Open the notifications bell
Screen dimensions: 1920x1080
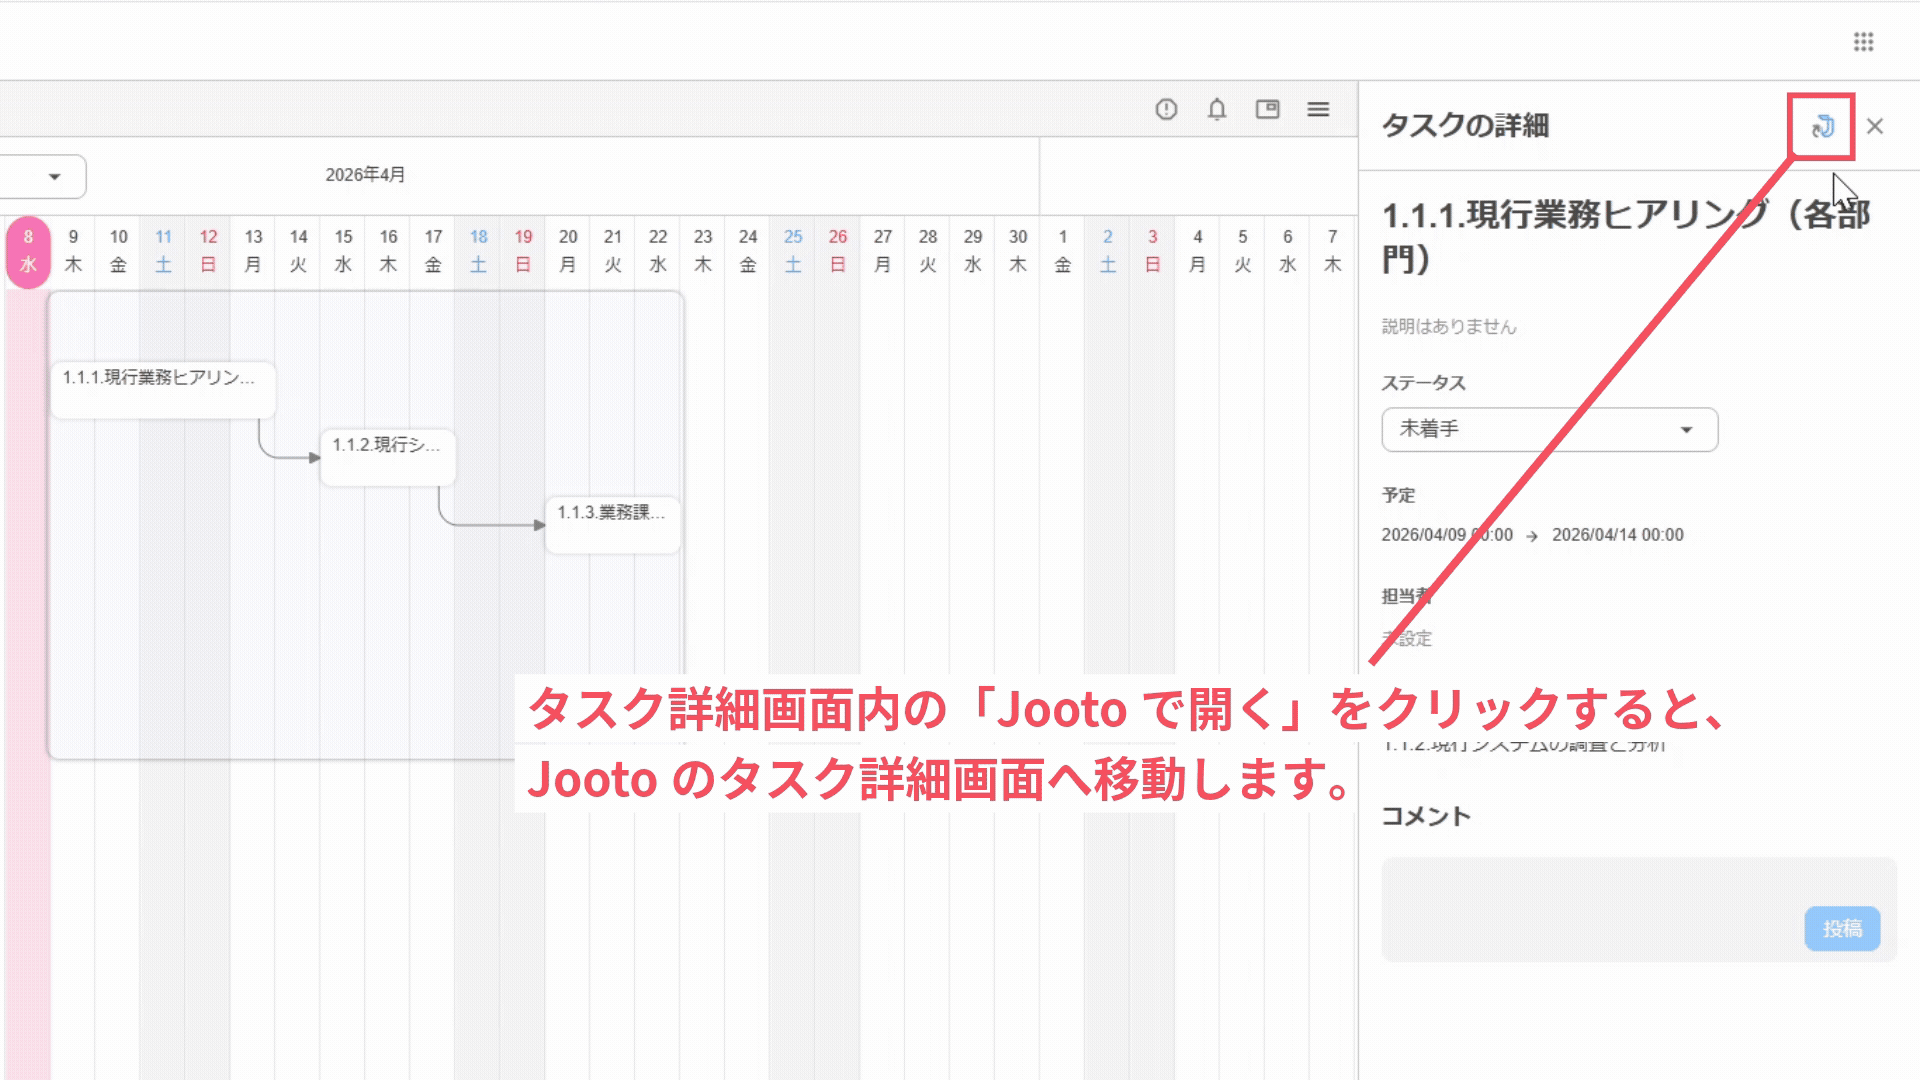(x=1217, y=109)
